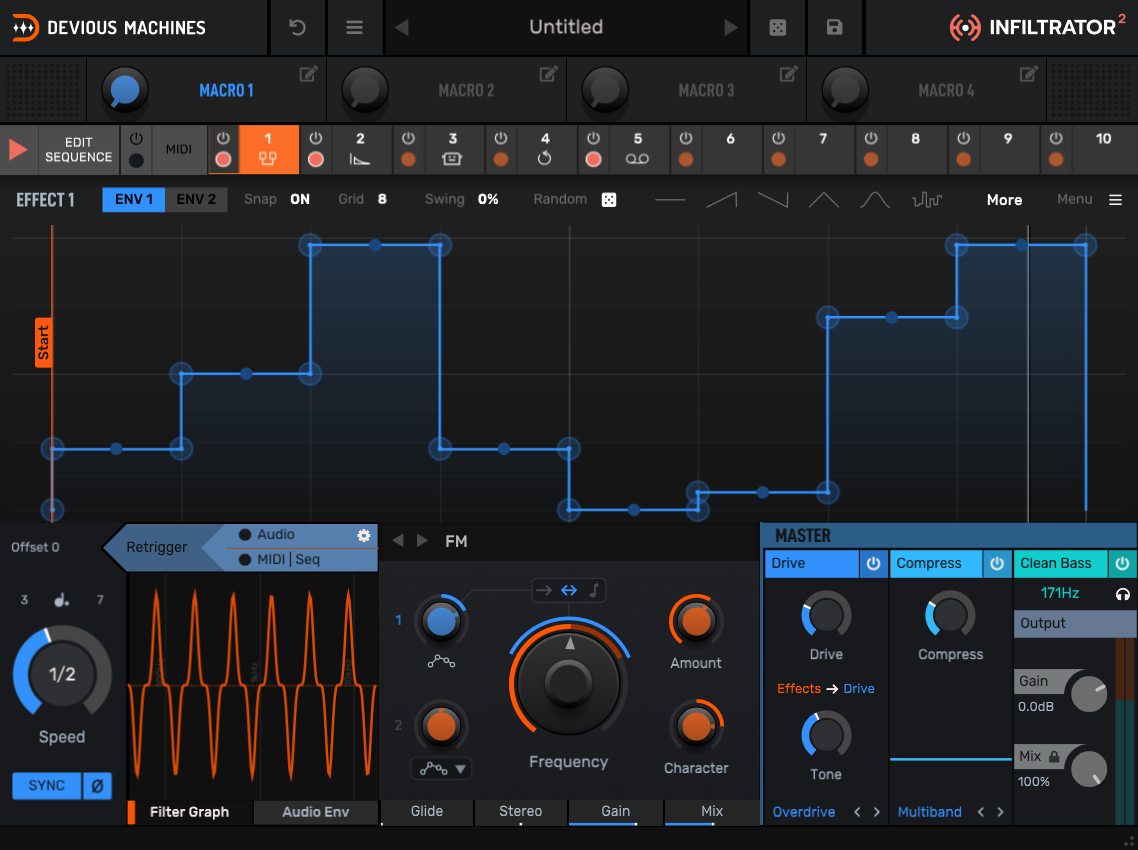Toggle the Clean Bass power
This screenshot has height=850, width=1138.
point(1122,563)
